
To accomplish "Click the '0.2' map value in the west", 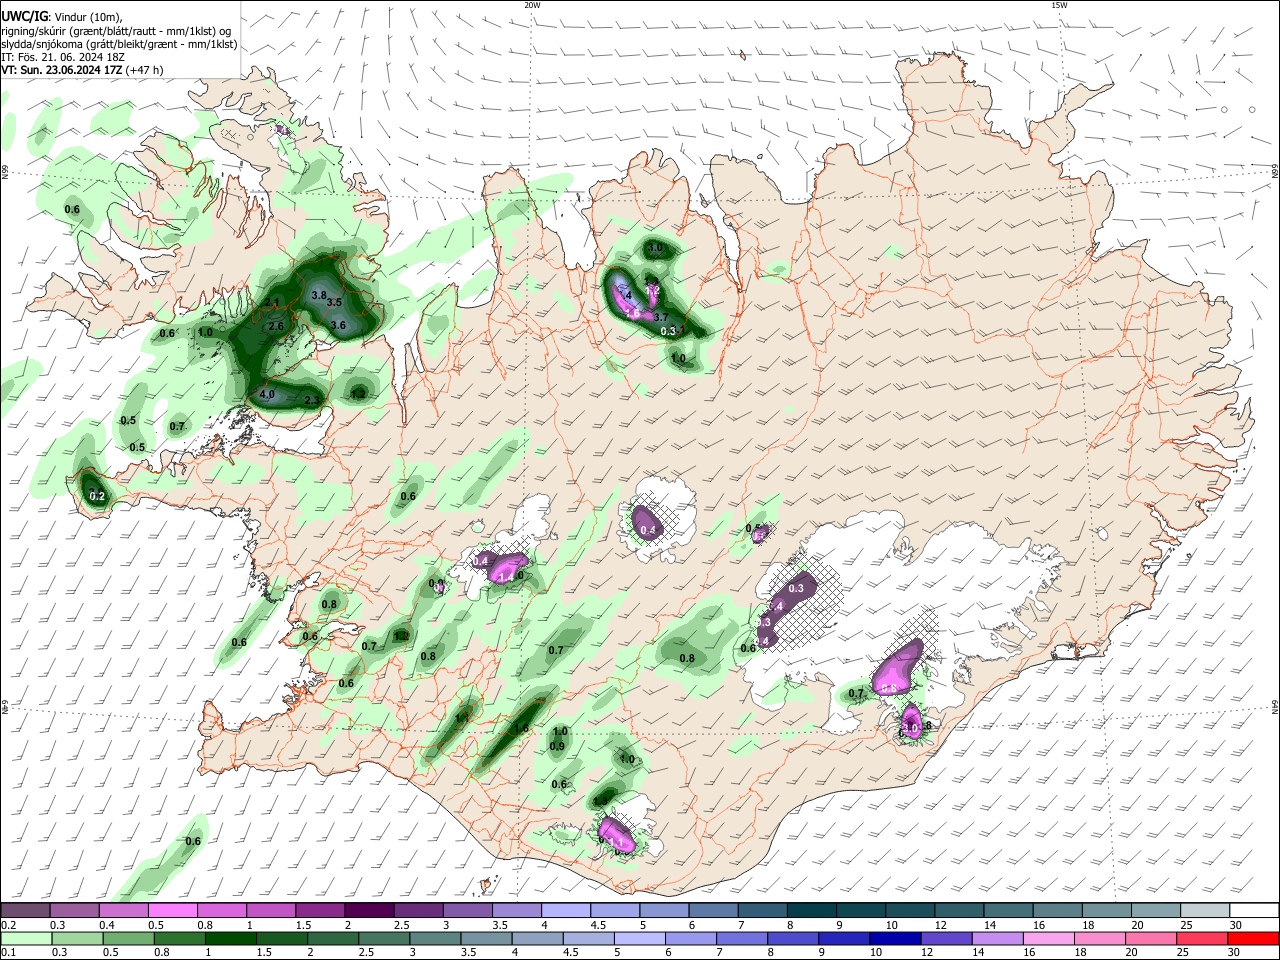I will [x=97, y=496].
